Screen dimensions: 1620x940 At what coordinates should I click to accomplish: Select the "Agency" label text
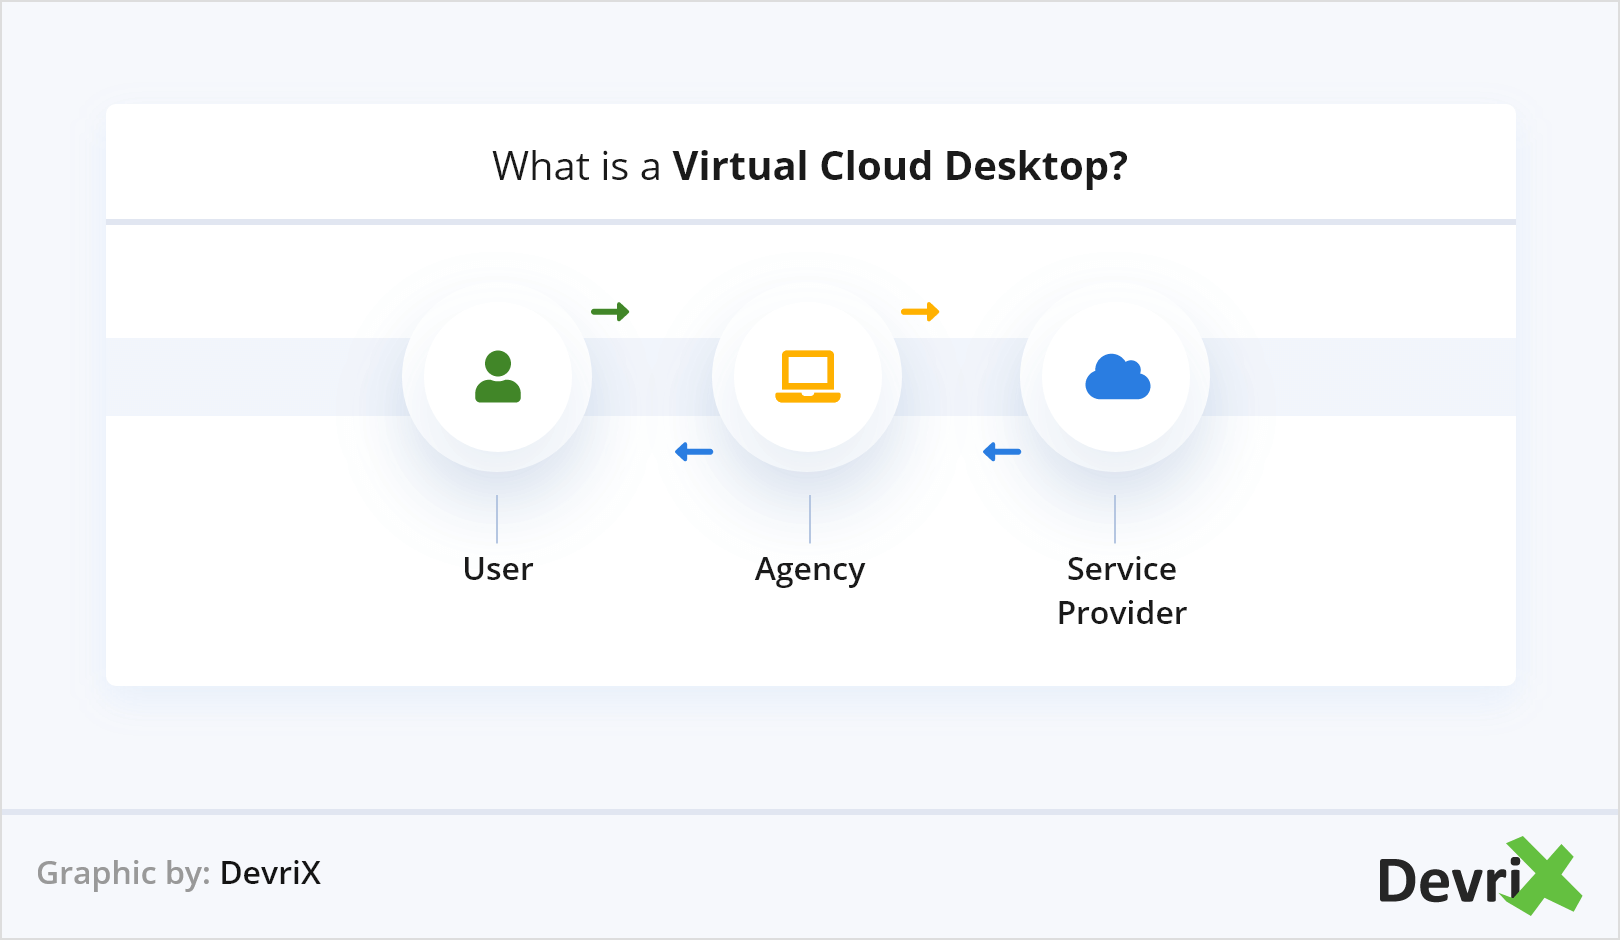810,570
